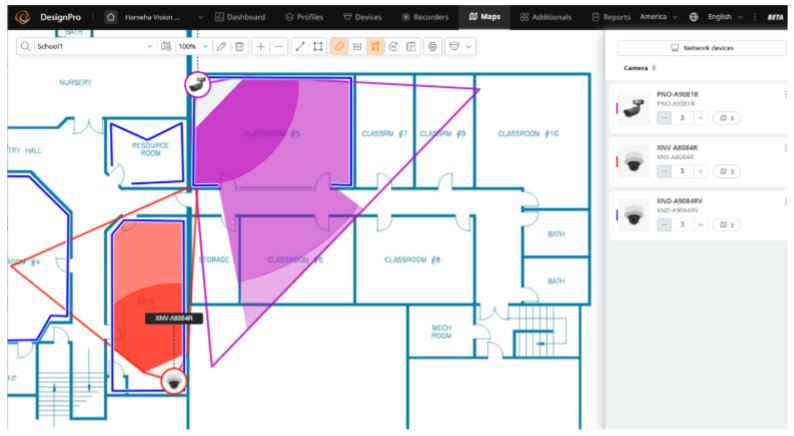This screenshot has height=436, width=794.
Task: Switch to the Dashboard tab
Action: pos(240,17)
